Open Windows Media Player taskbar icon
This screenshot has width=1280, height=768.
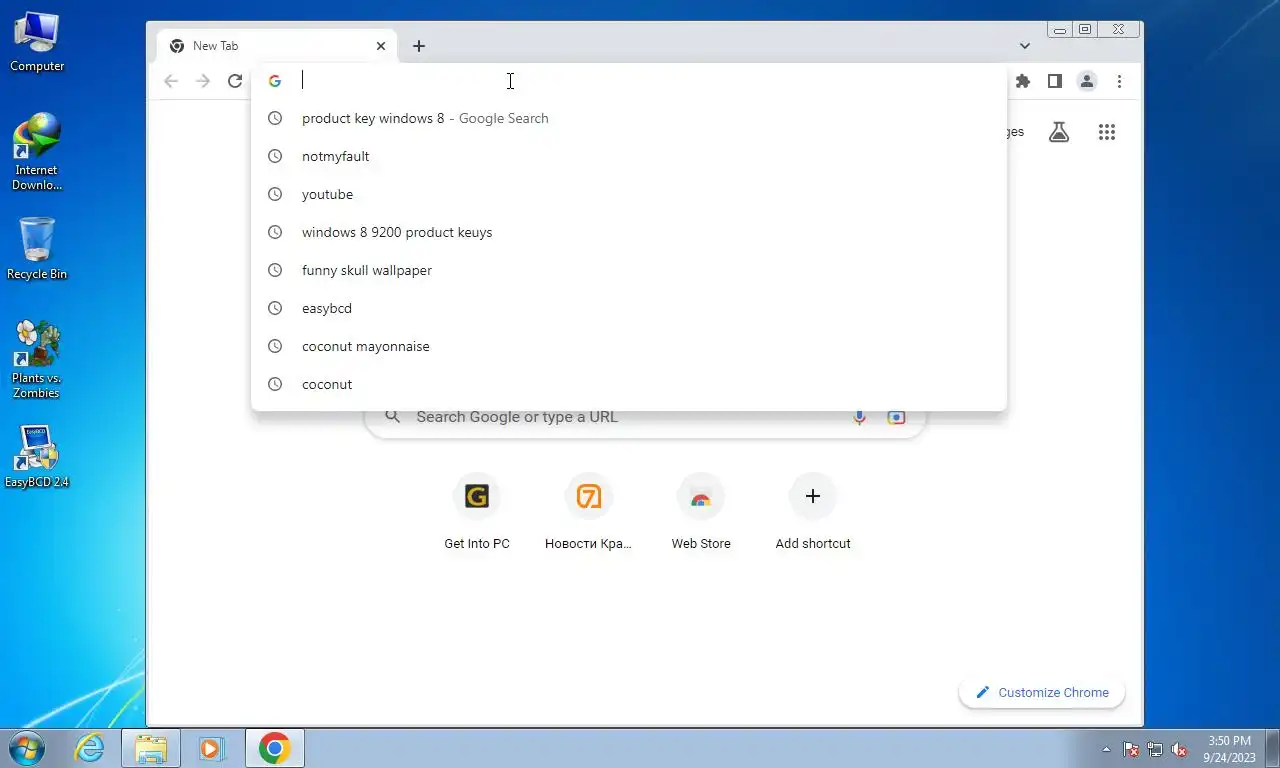211,748
